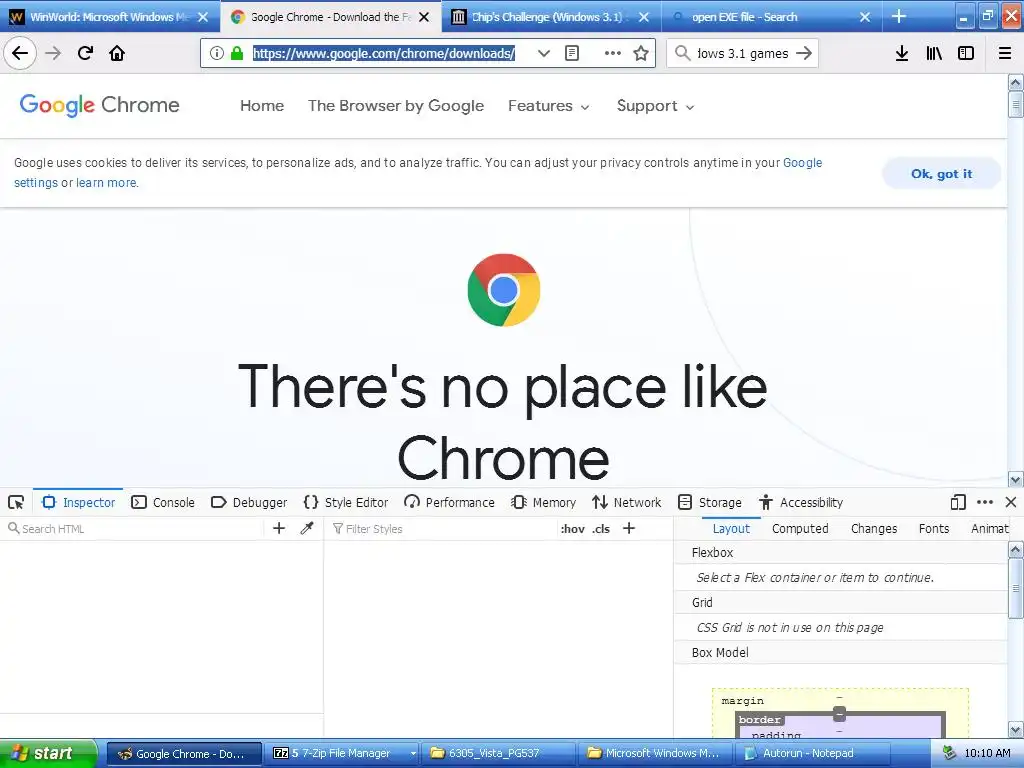The image size is (1024, 768).
Task: Show site information icon in address bar
Action: point(217,53)
